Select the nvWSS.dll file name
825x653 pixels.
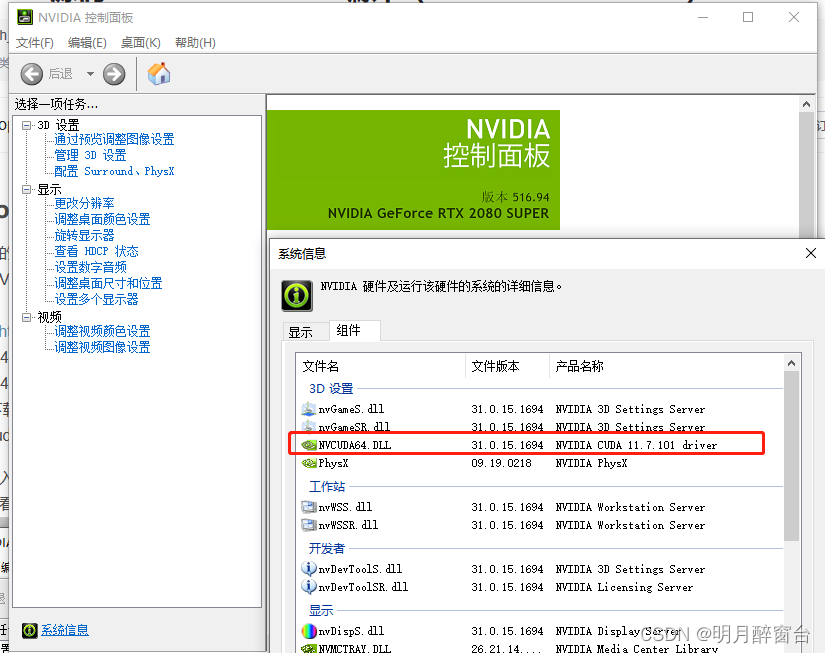click(345, 507)
